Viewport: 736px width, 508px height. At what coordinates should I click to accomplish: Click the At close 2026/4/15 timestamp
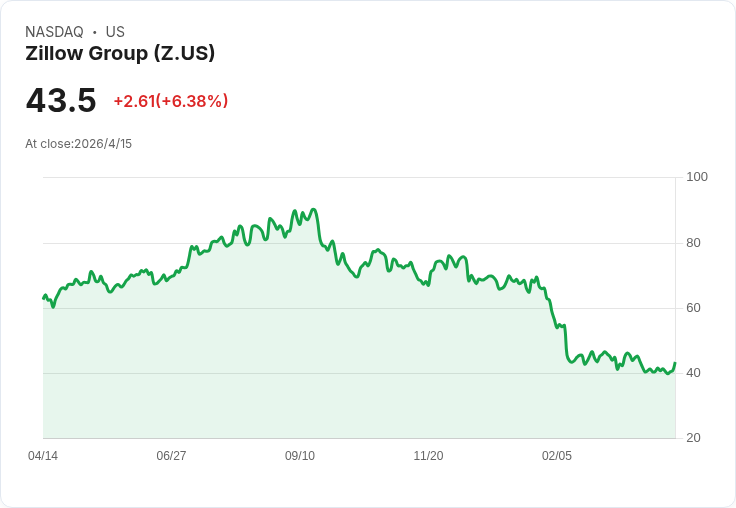tap(79, 144)
